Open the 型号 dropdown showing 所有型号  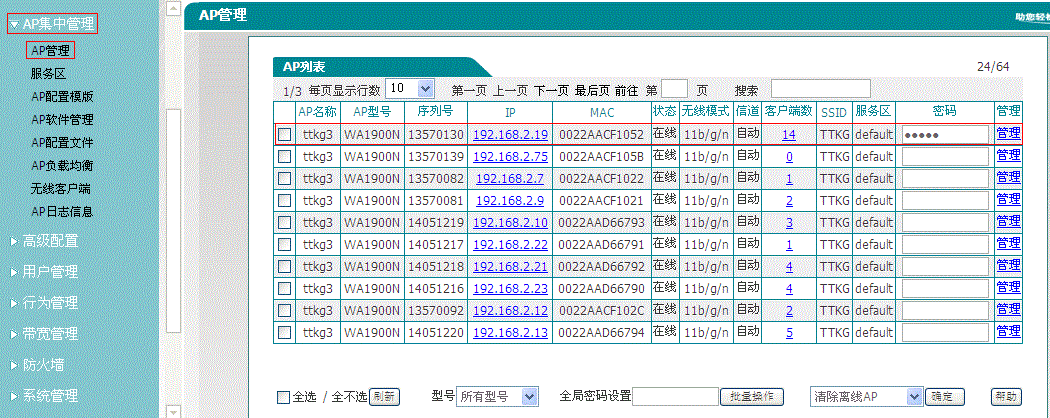tap(498, 397)
